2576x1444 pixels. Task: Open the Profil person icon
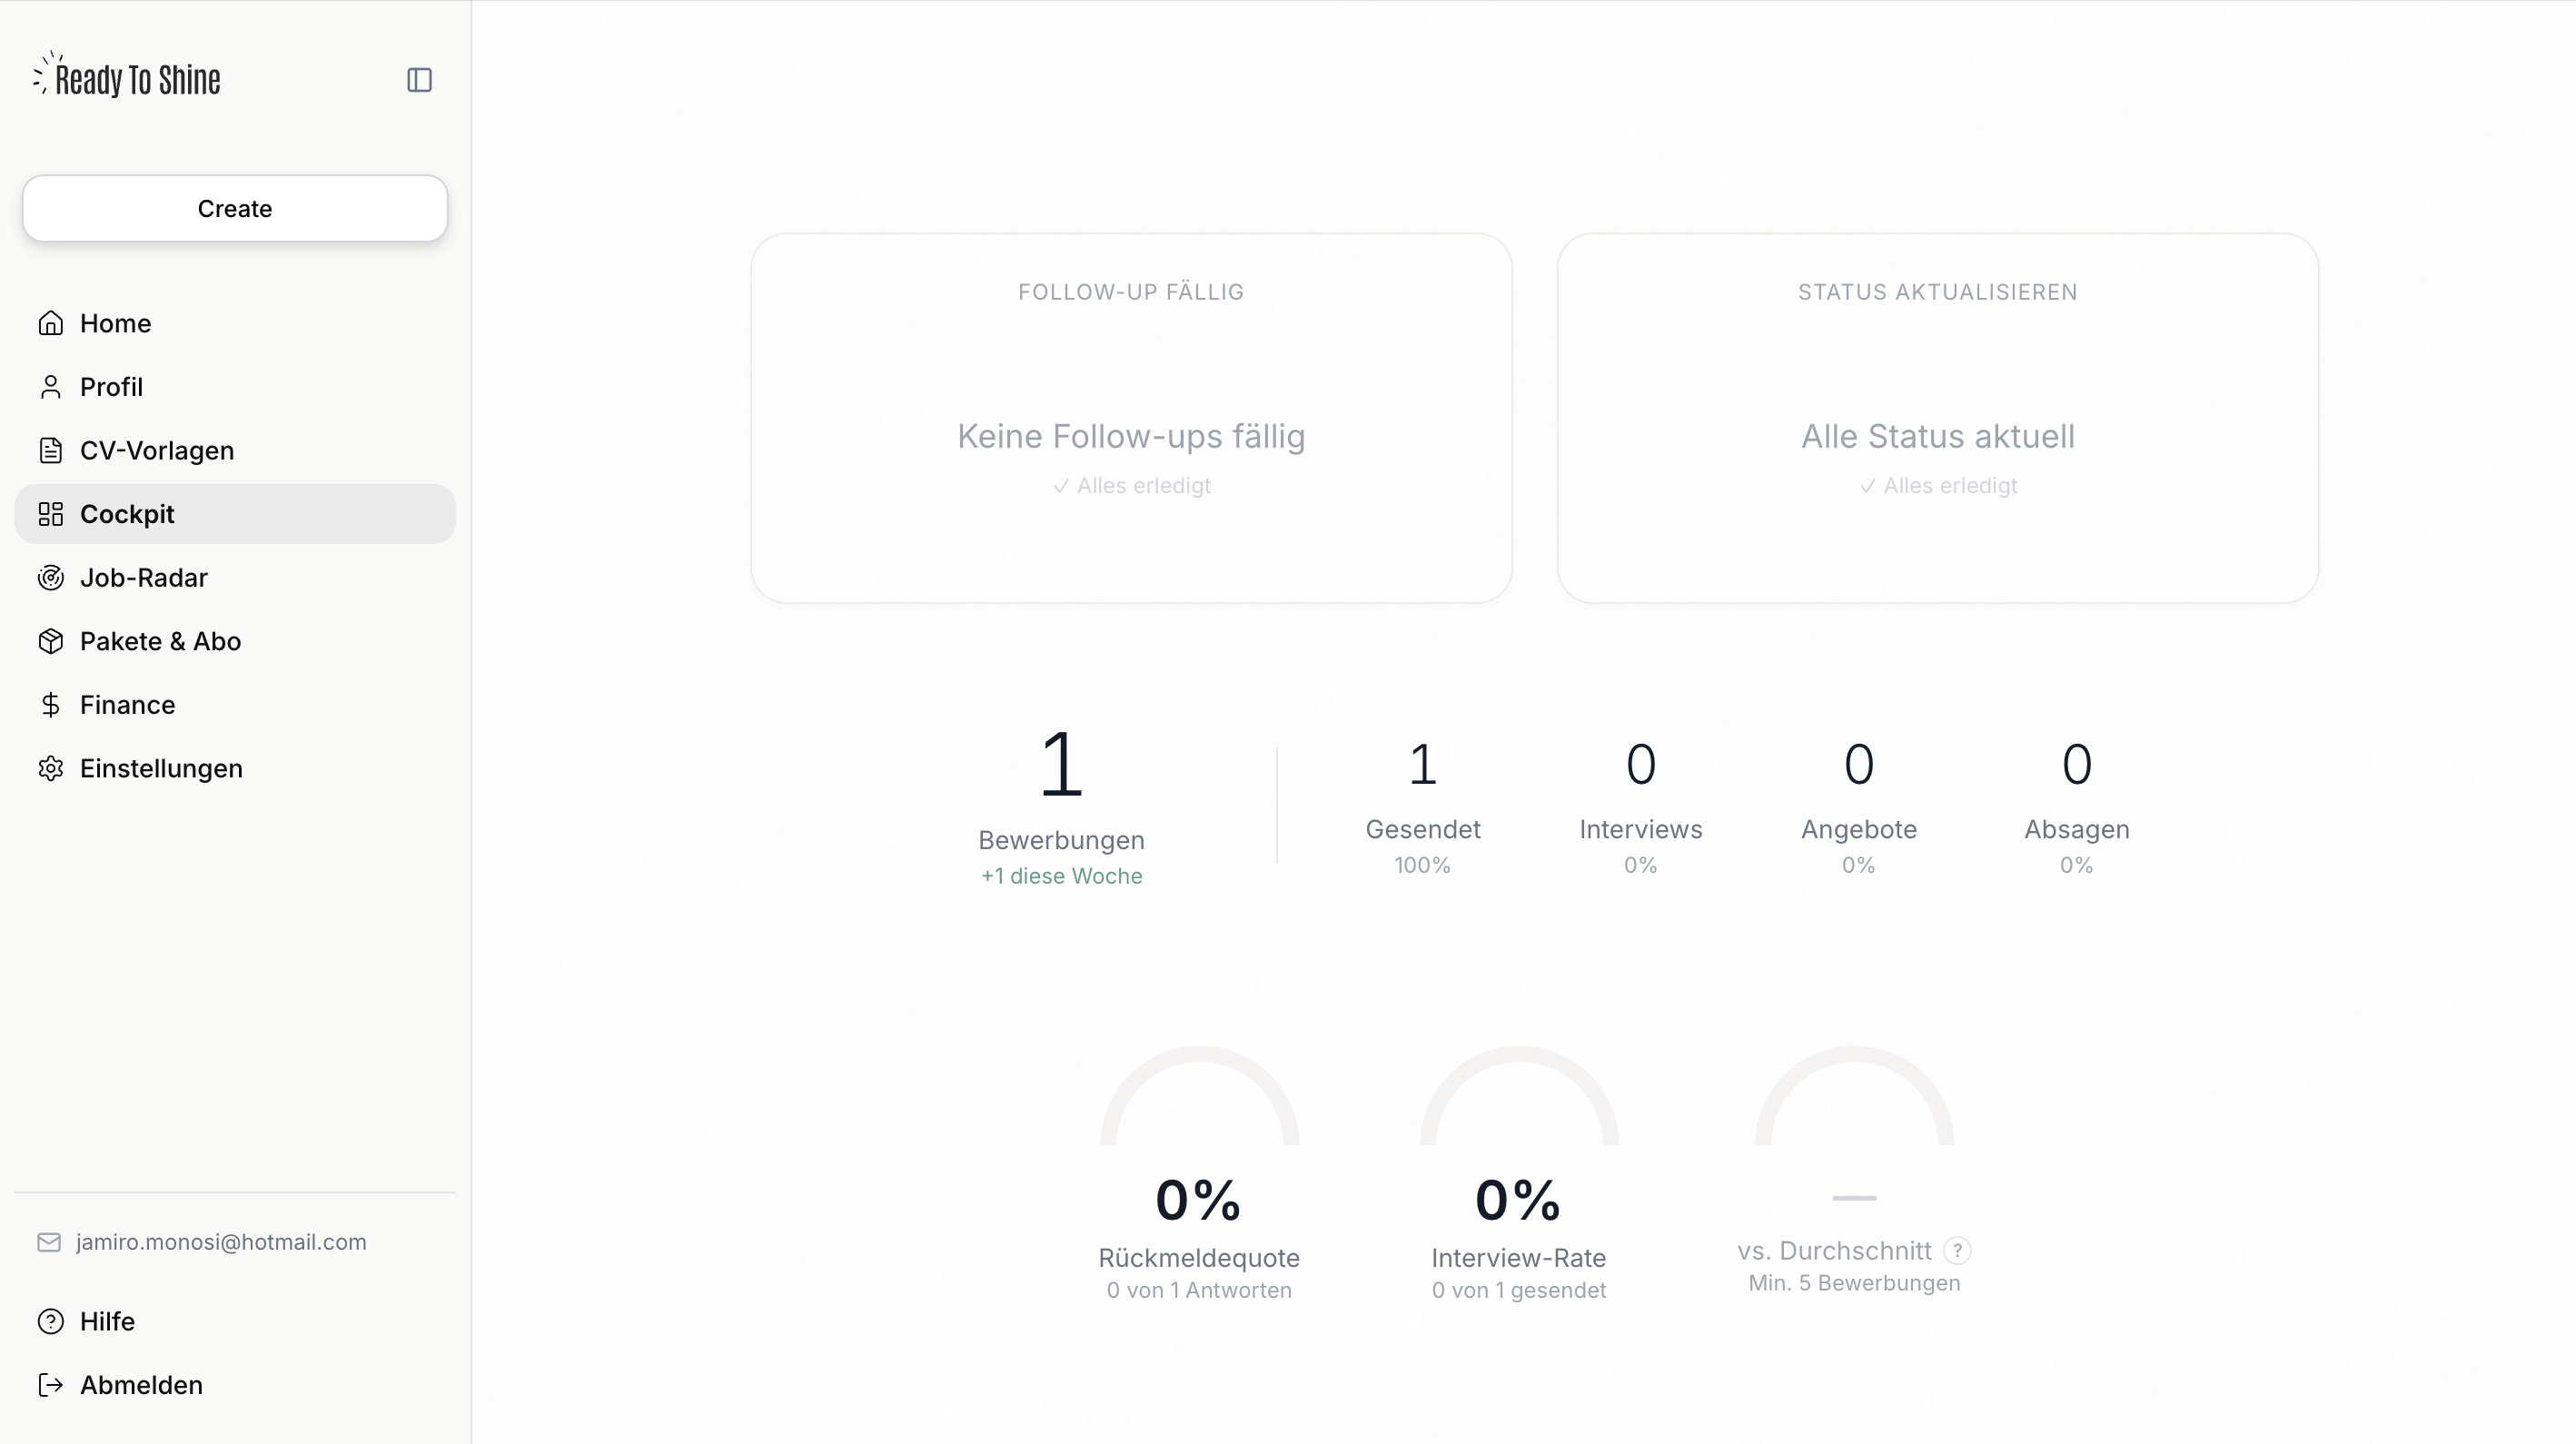51,387
